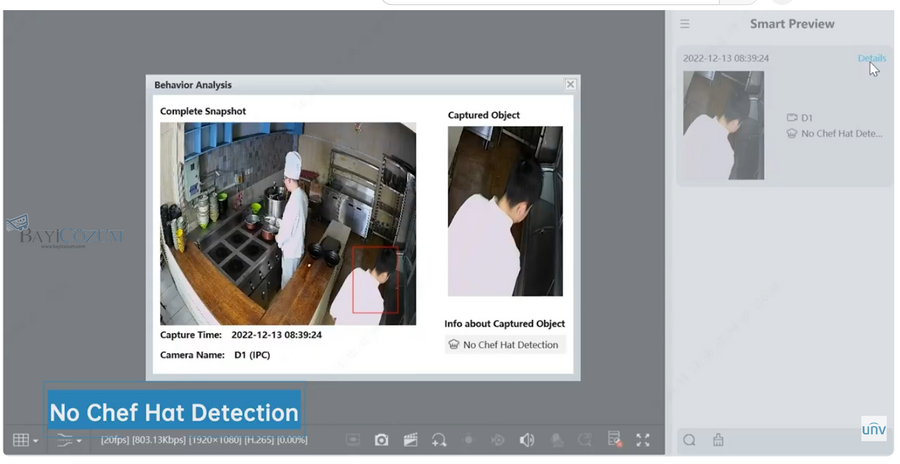900x464 pixels.
Task: Click the Details link in Smart Preview
Action: [871, 58]
